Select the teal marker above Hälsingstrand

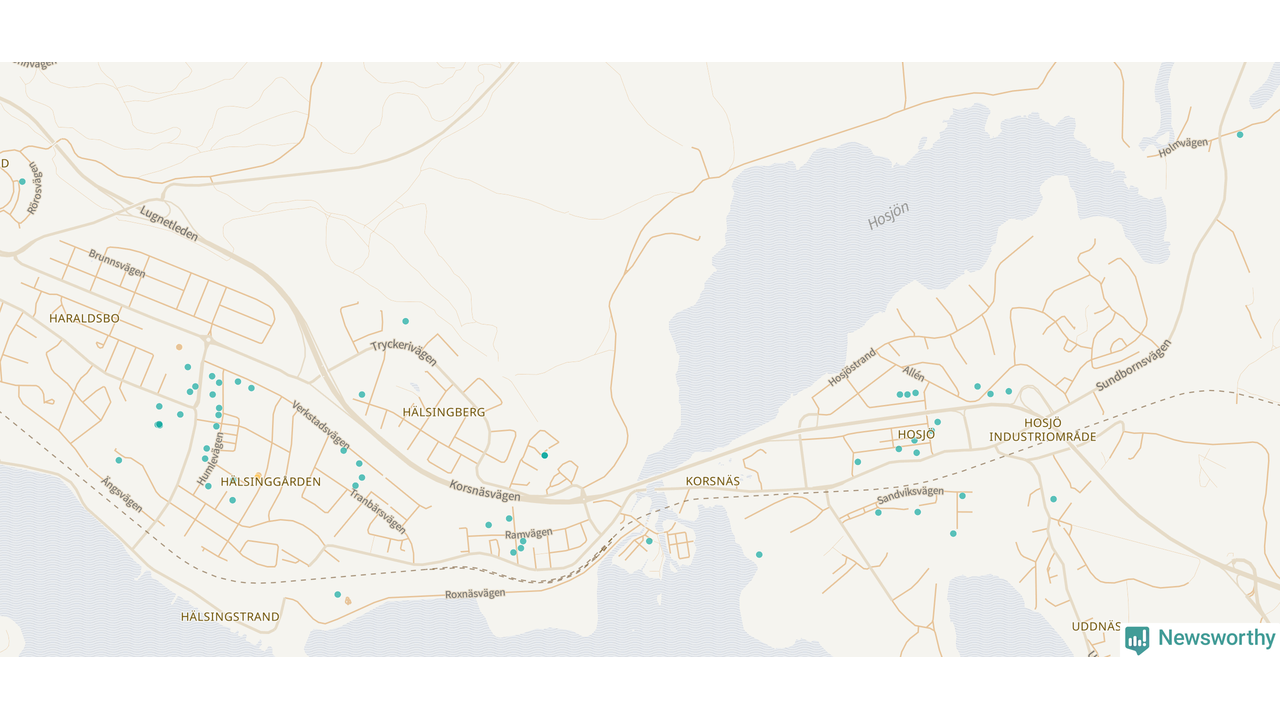click(337, 595)
